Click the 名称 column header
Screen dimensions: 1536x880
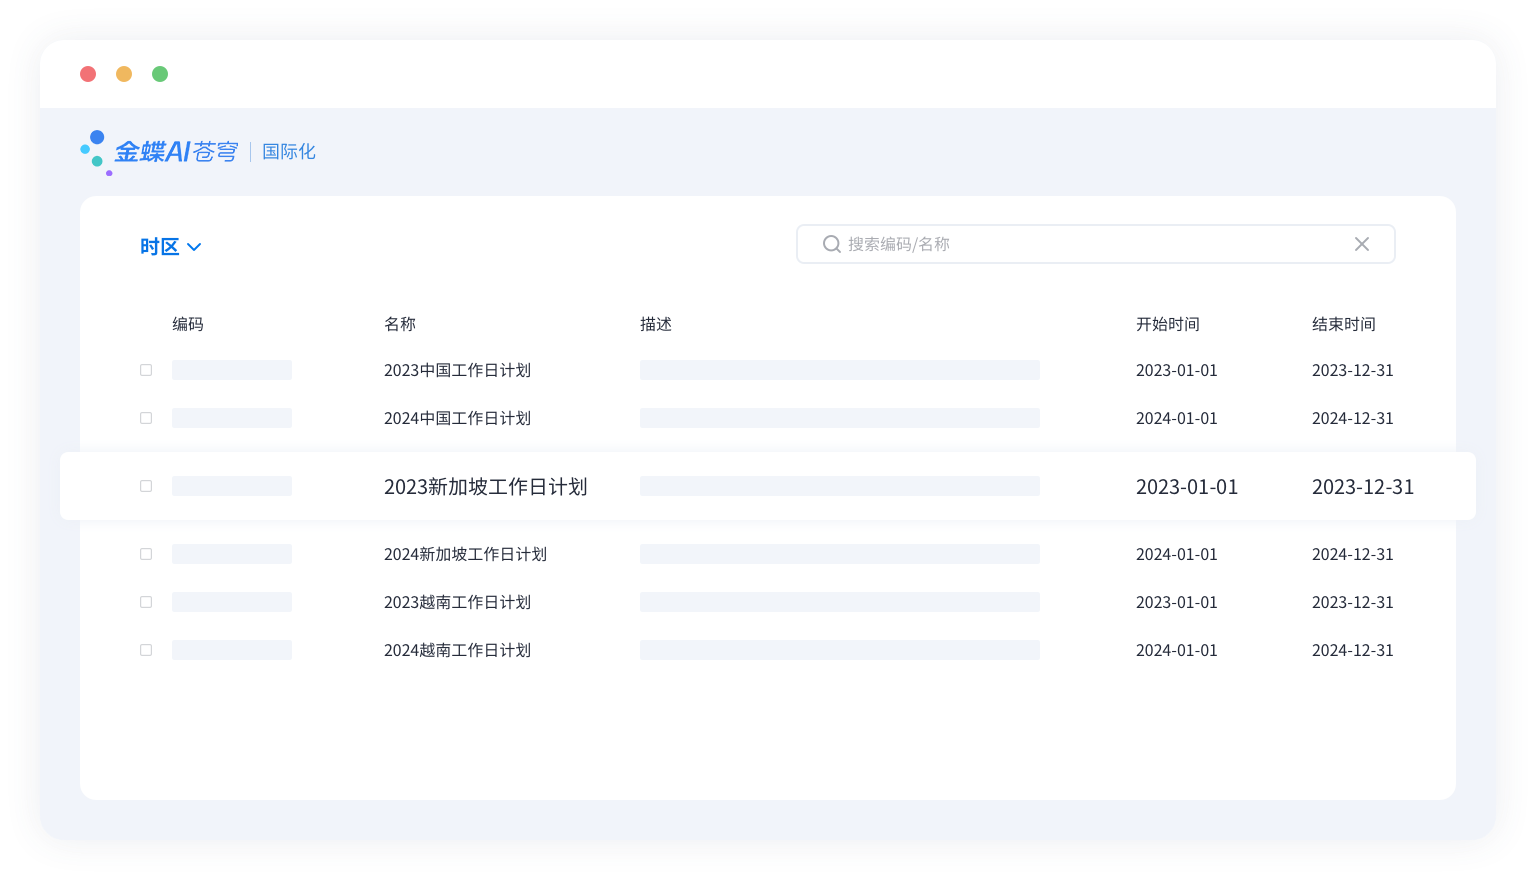tap(399, 324)
